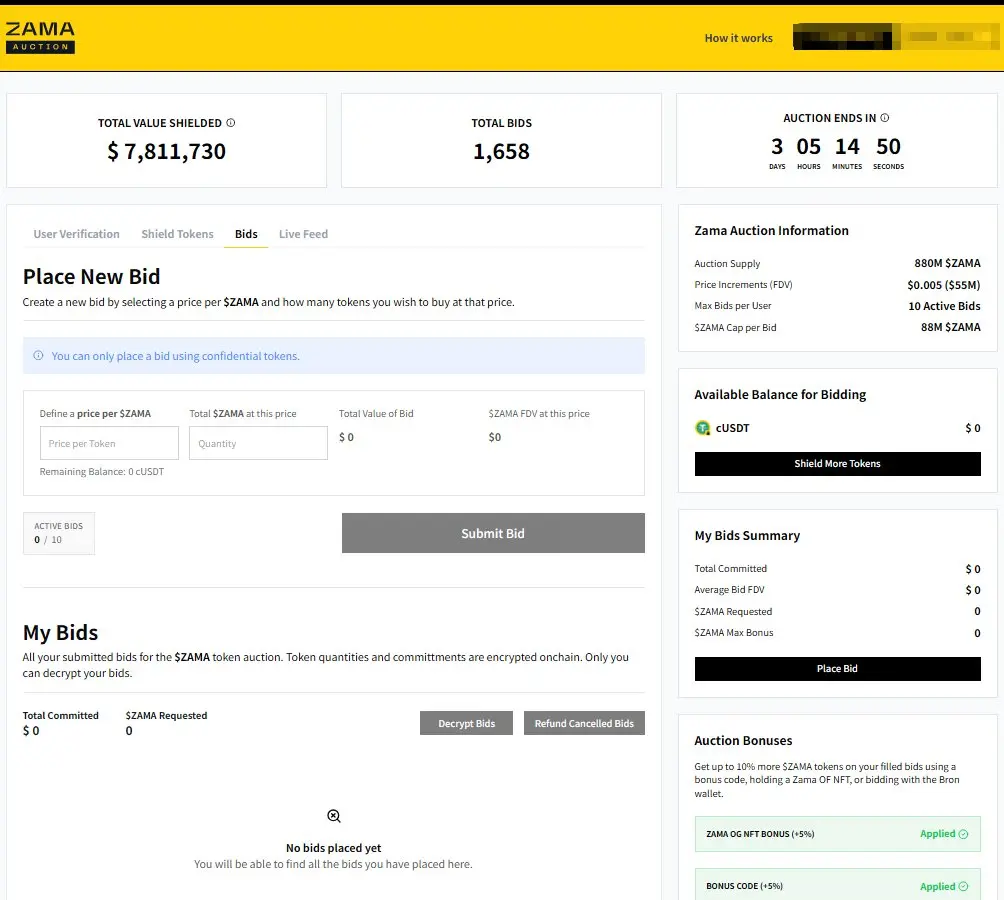The image size is (1004, 900).
Task: Click the days value in the auction countdown
Action: coord(777,147)
